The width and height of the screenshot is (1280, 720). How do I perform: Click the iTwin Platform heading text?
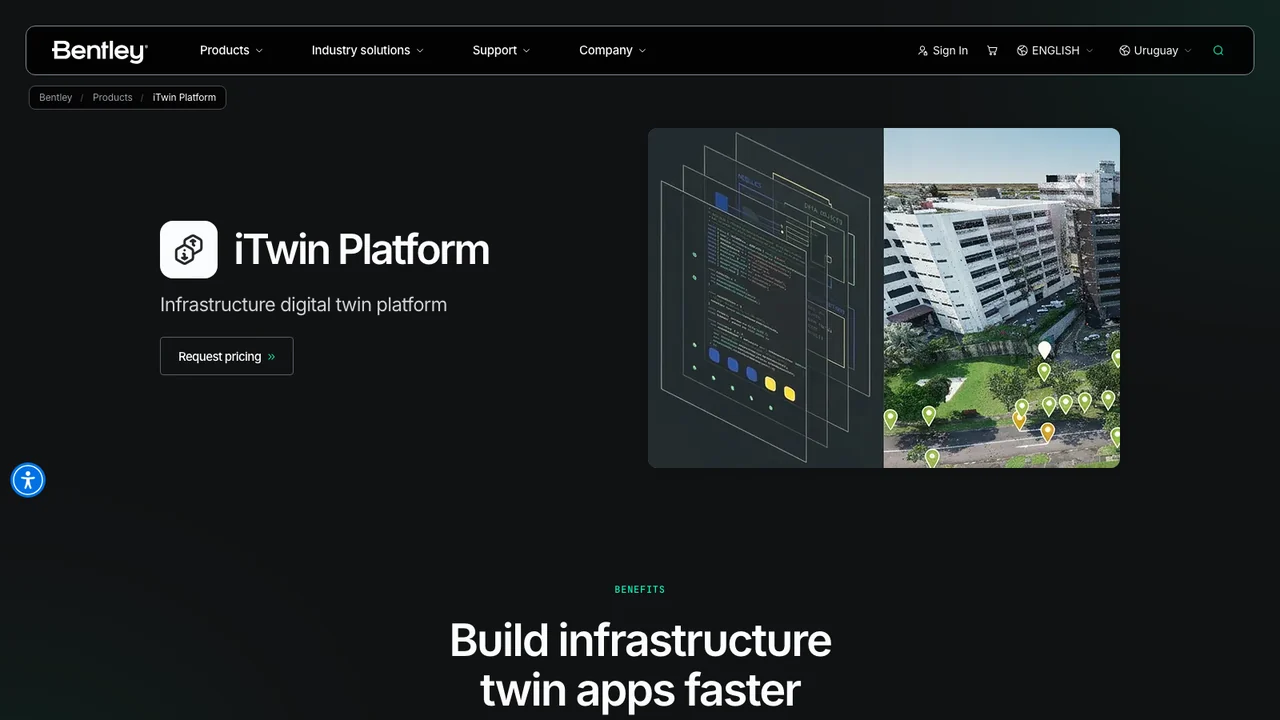pyautogui.click(x=362, y=249)
